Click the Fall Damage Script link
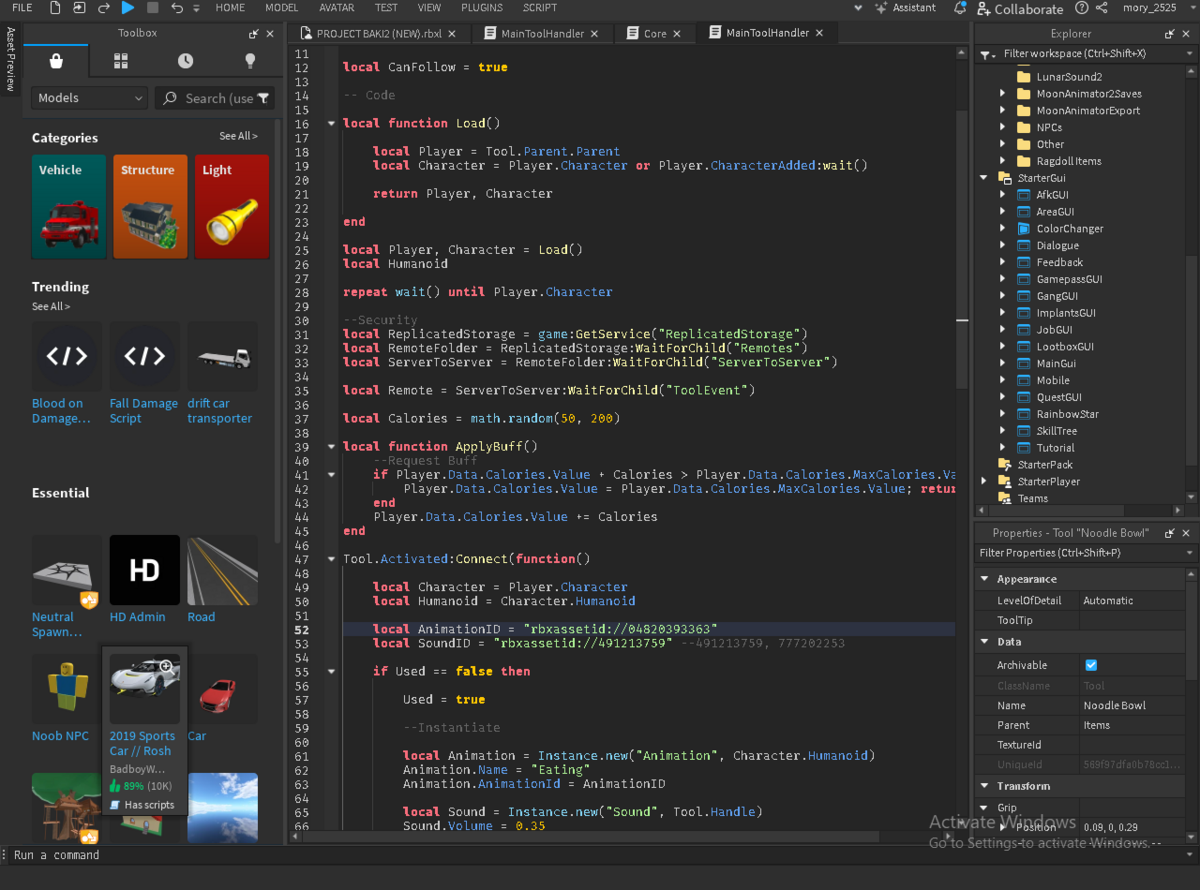 [144, 411]
